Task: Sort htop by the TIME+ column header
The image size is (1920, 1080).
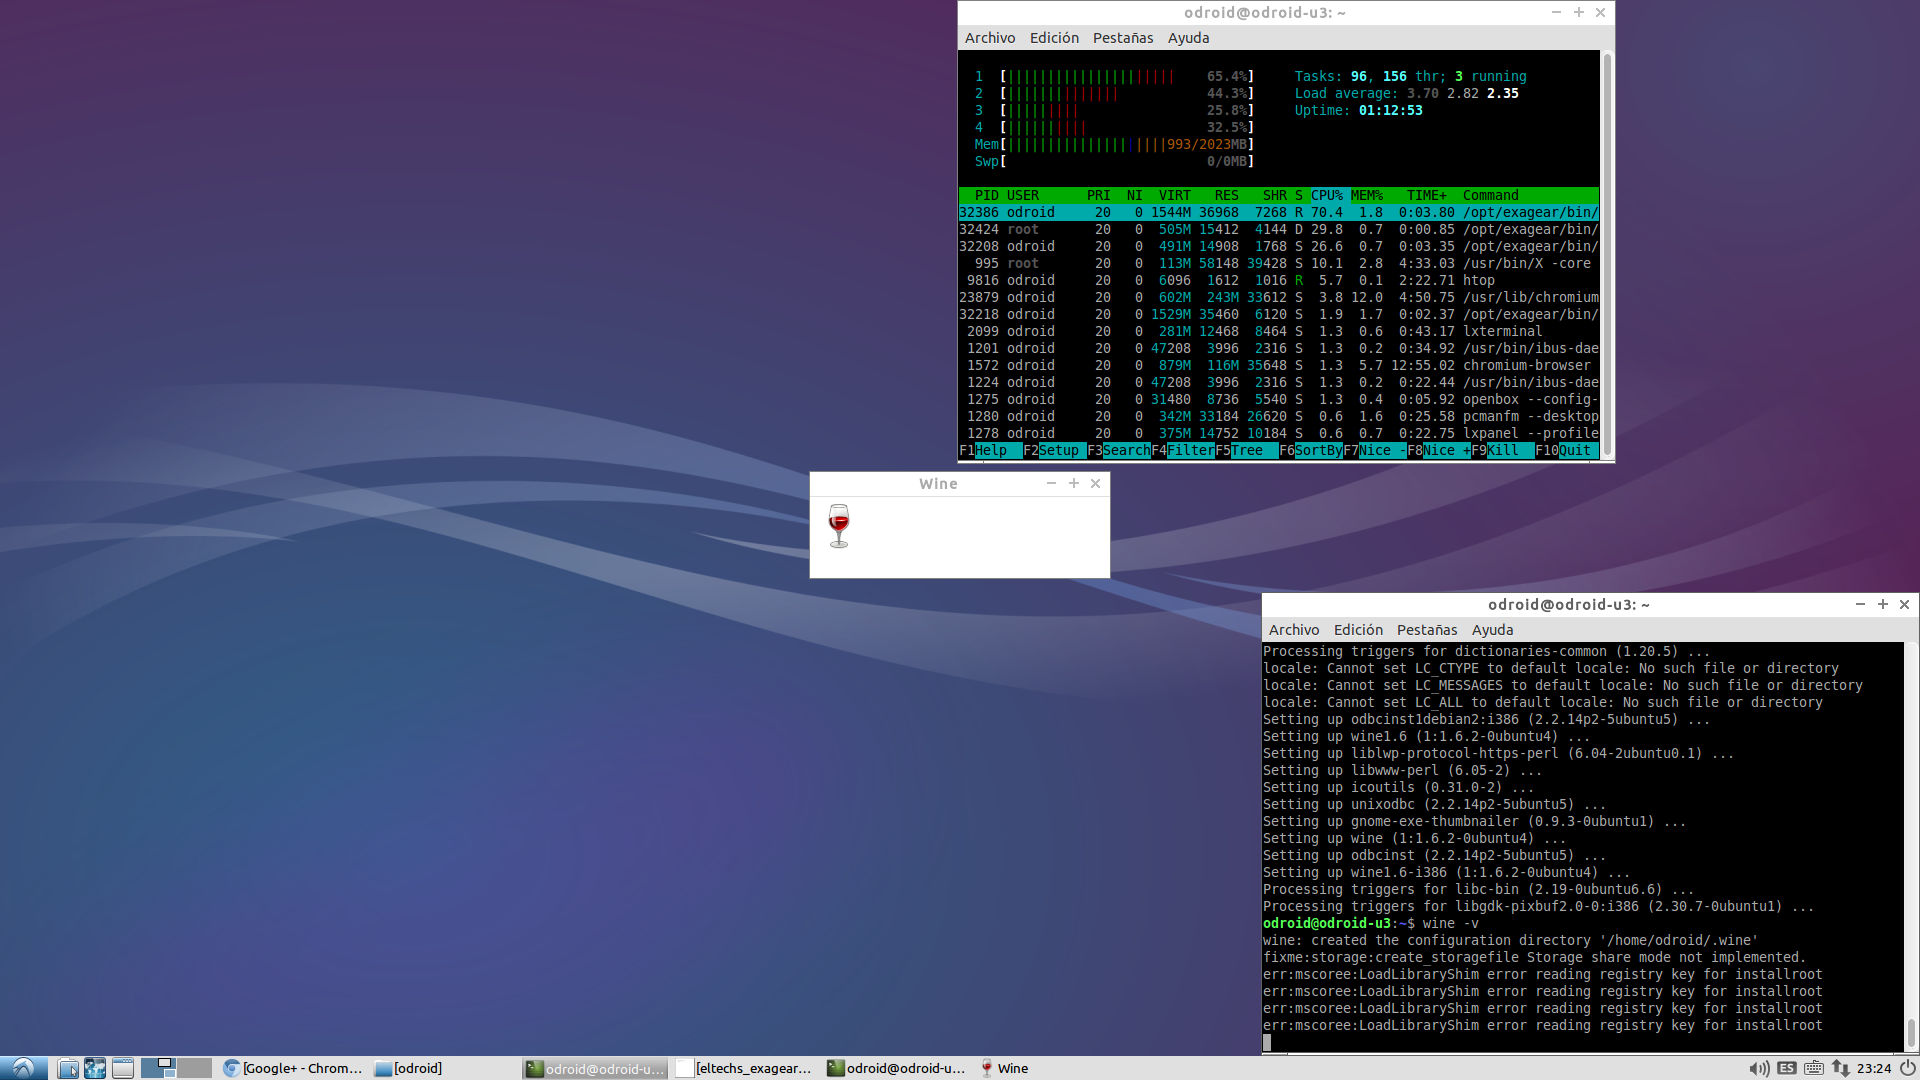Action: point(1427,196)
